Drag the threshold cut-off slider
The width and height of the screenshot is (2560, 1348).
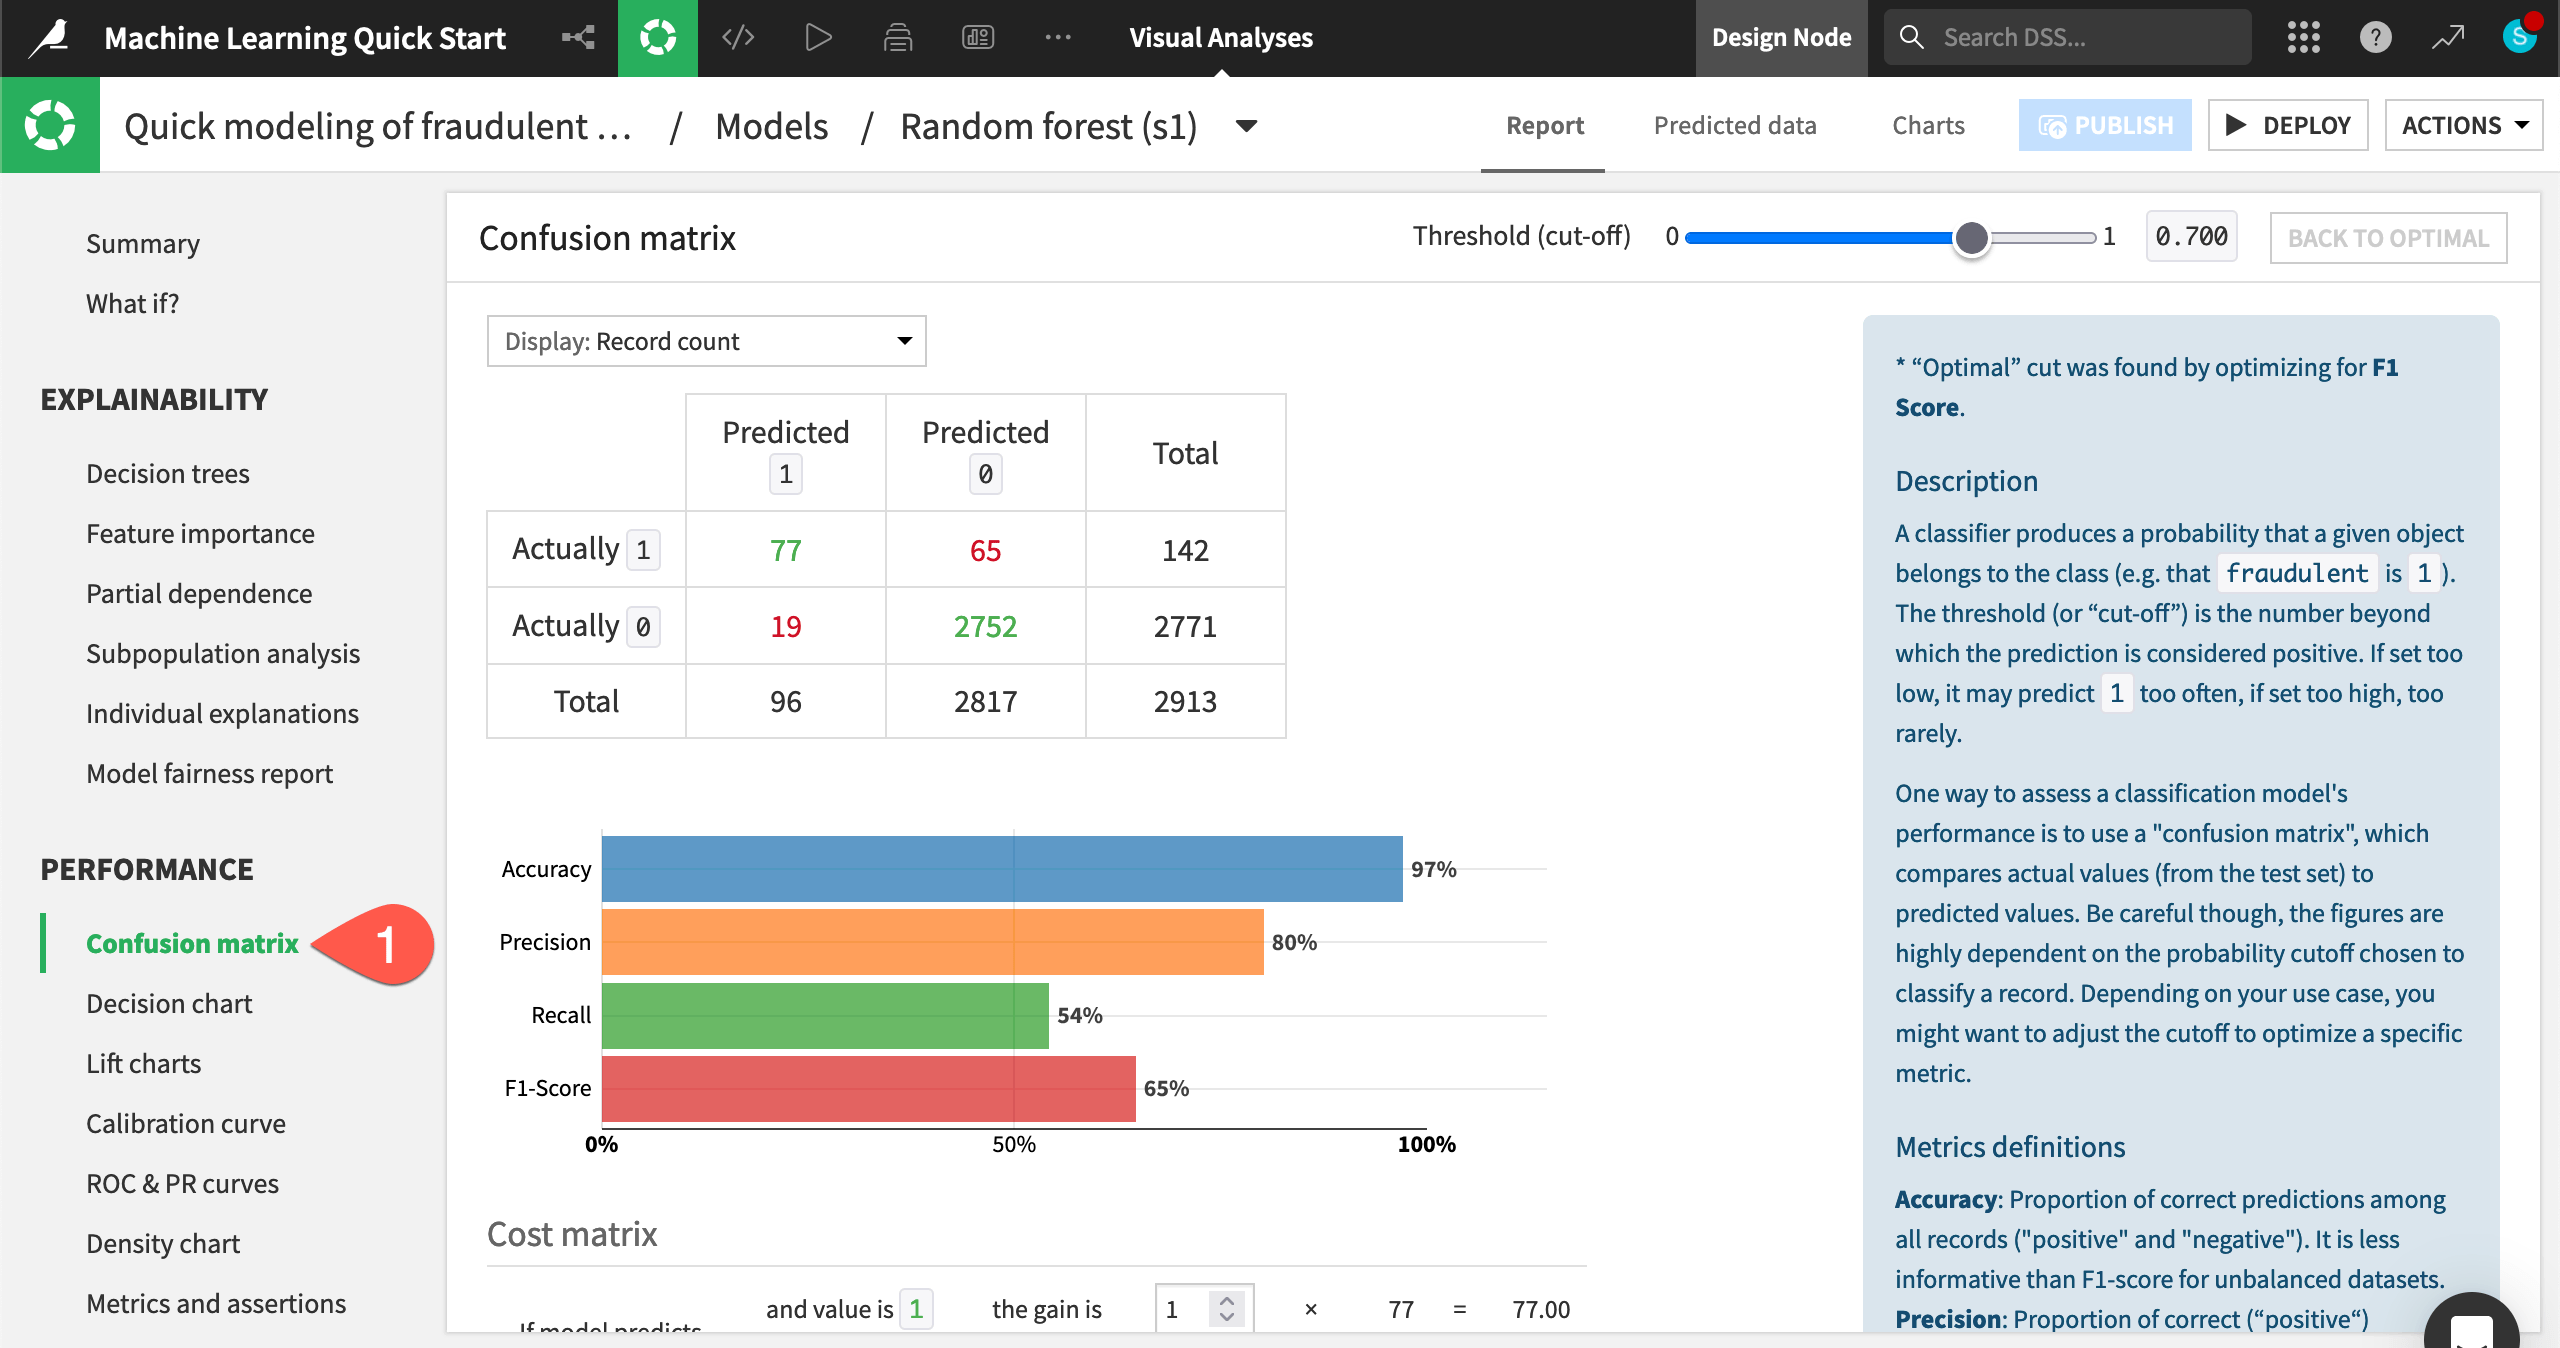click(1969, 237)
